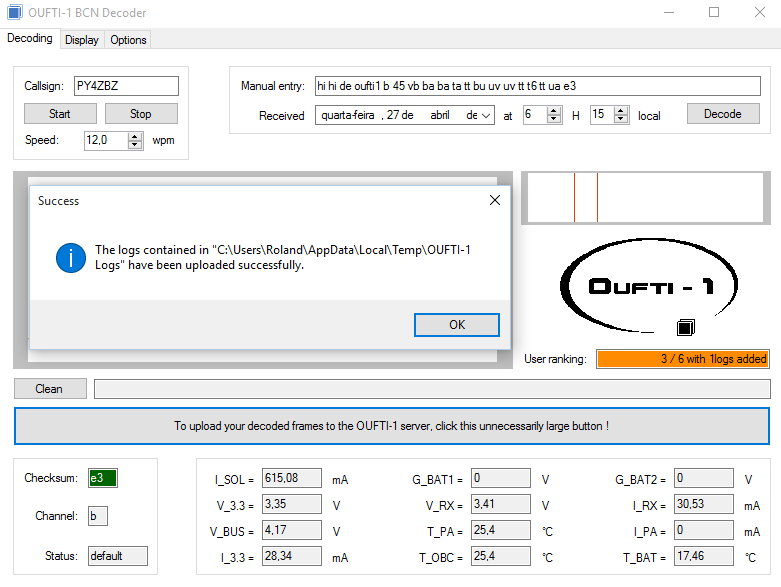Click the Manual entry text field
This screenshot has width=781, height=587.
[x=537, y=86]
